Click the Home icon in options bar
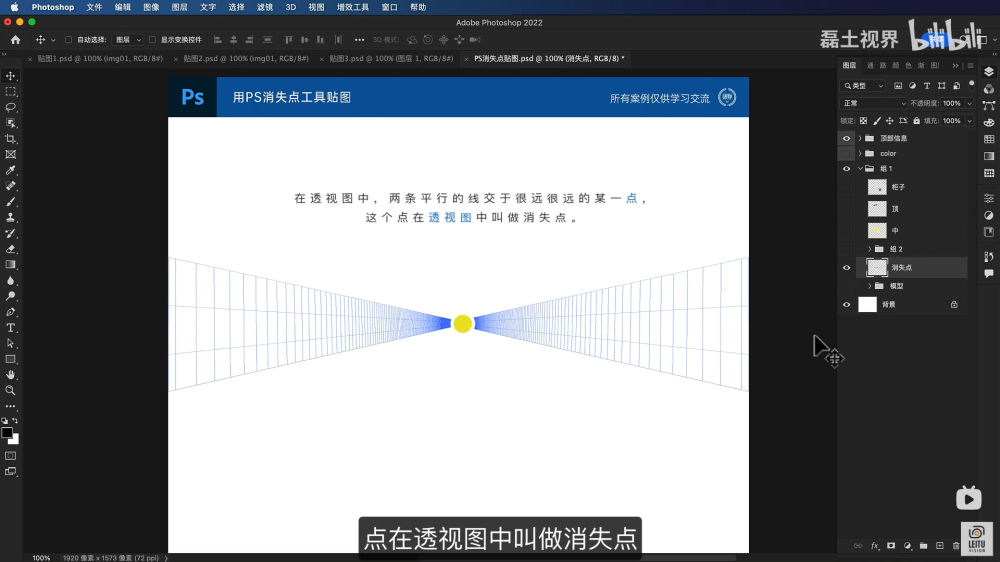Screen dimensions: 1000x562 15,40
